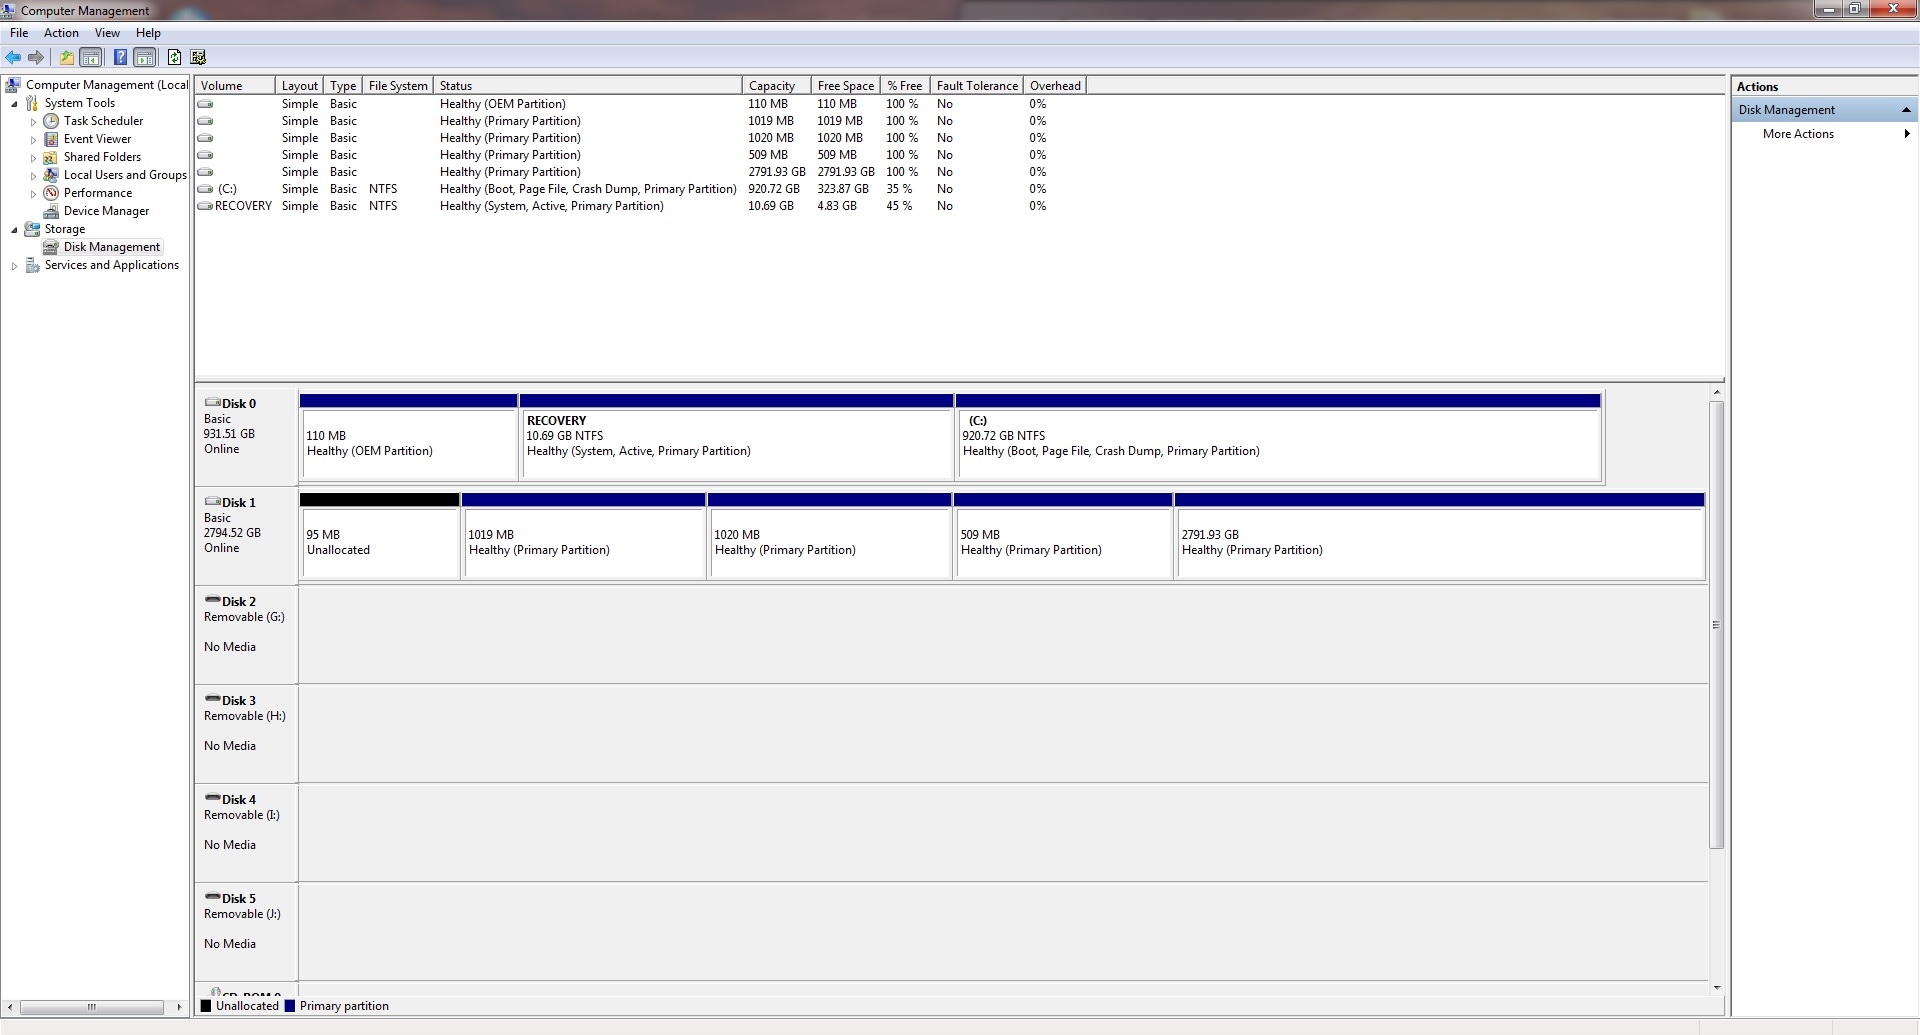Click the Back arrow toolbar icon
1920x1035 pixels.
pyautogui.click(x=13, y=57)
